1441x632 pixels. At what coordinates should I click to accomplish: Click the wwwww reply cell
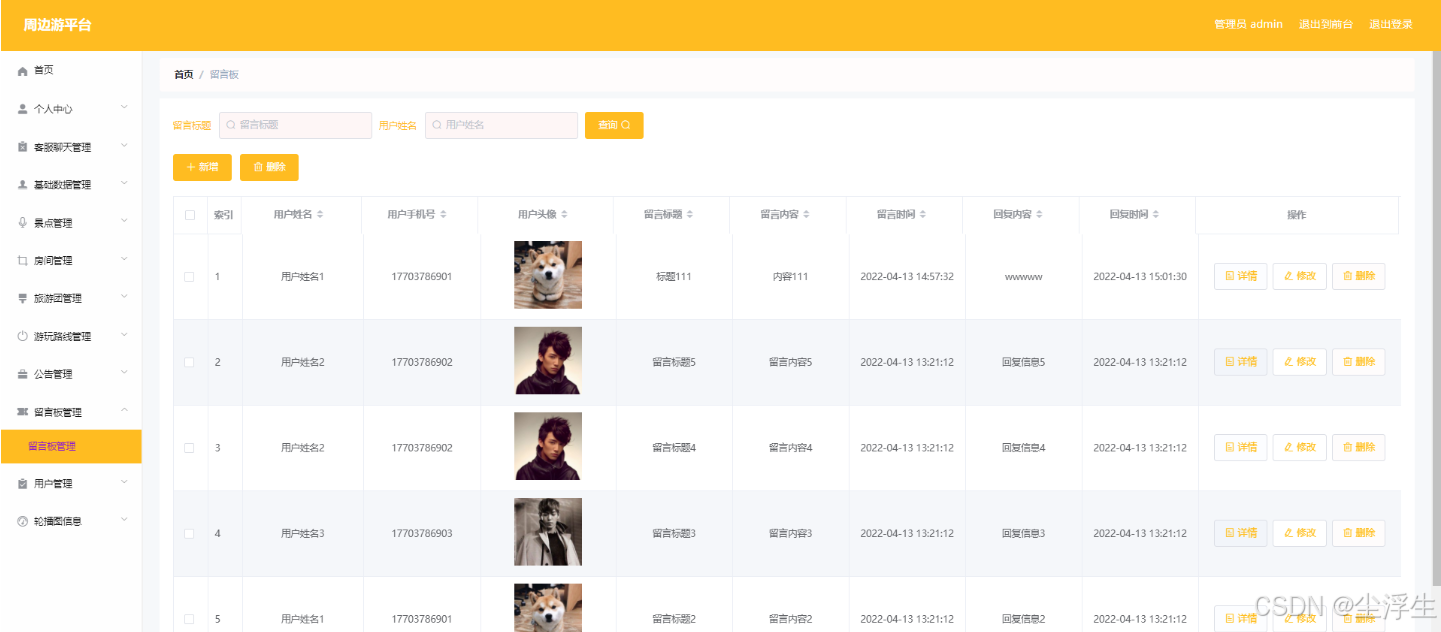tap(1023, 277)
